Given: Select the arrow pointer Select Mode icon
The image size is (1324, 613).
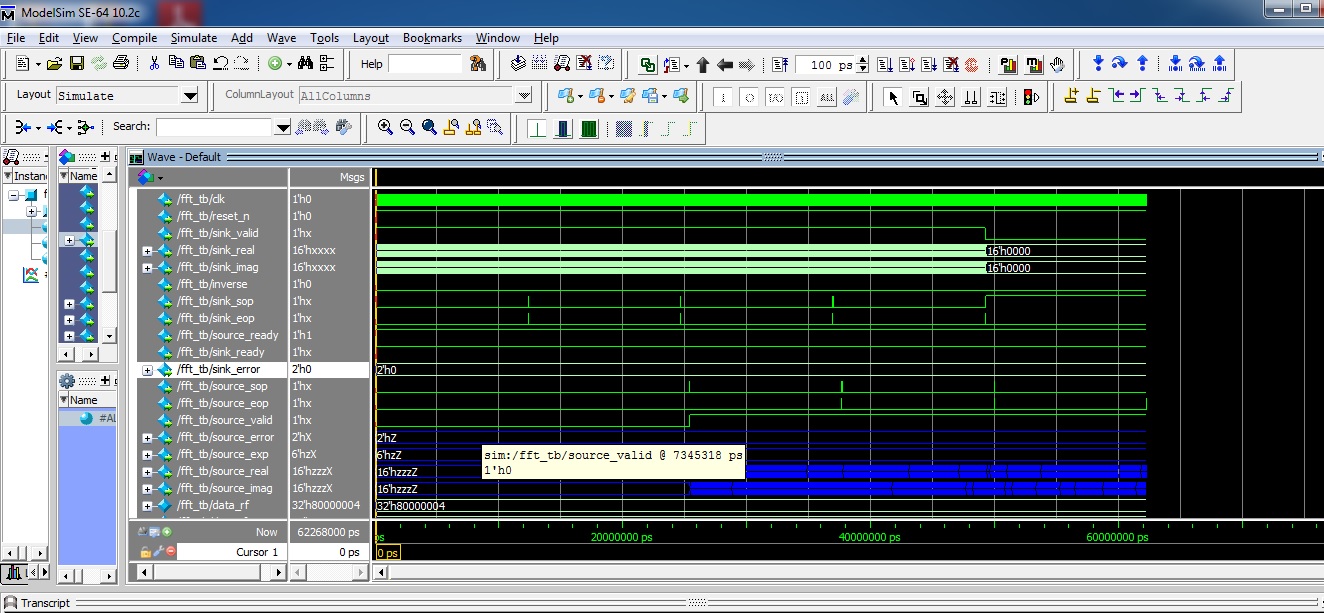Looking at the screenshot, I should [x=894, y=97].
